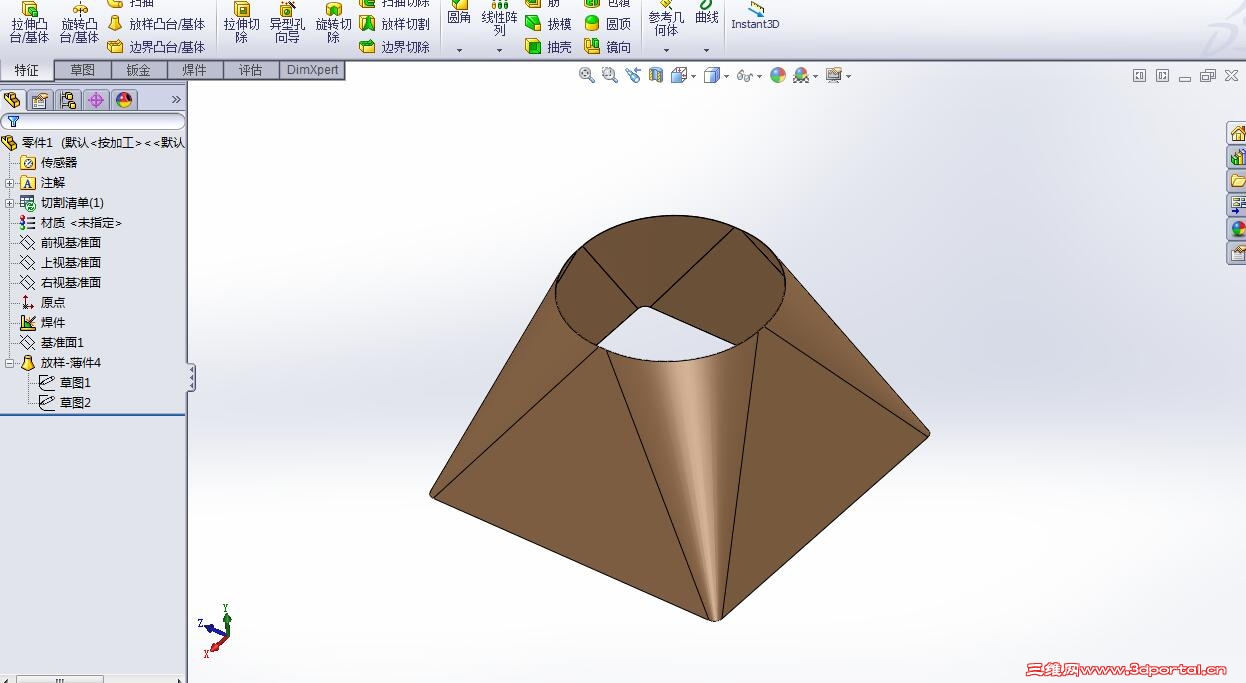
Task: Select the 圆顶 dome tool
Action: click(x=608, y=24)
